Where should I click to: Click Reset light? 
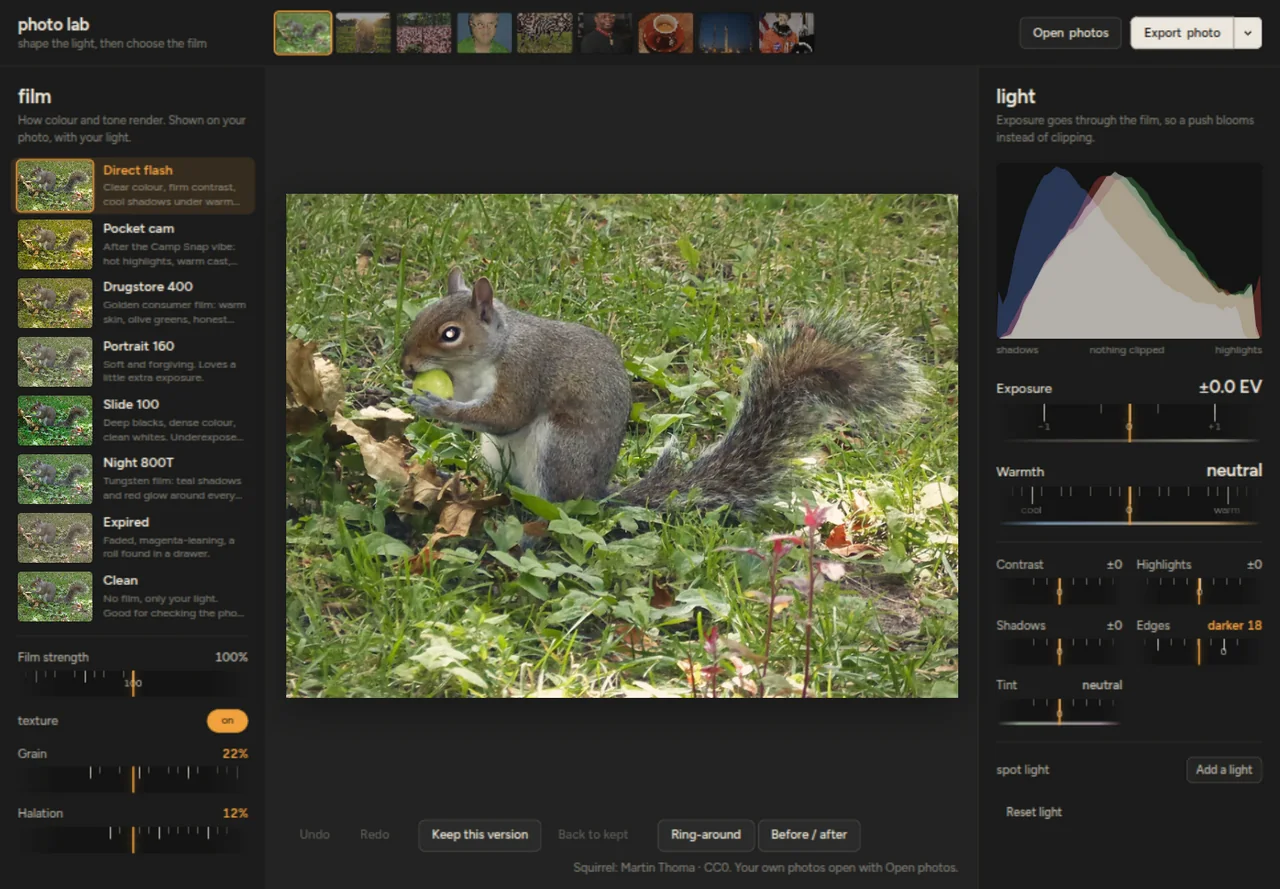point(1034,812)
